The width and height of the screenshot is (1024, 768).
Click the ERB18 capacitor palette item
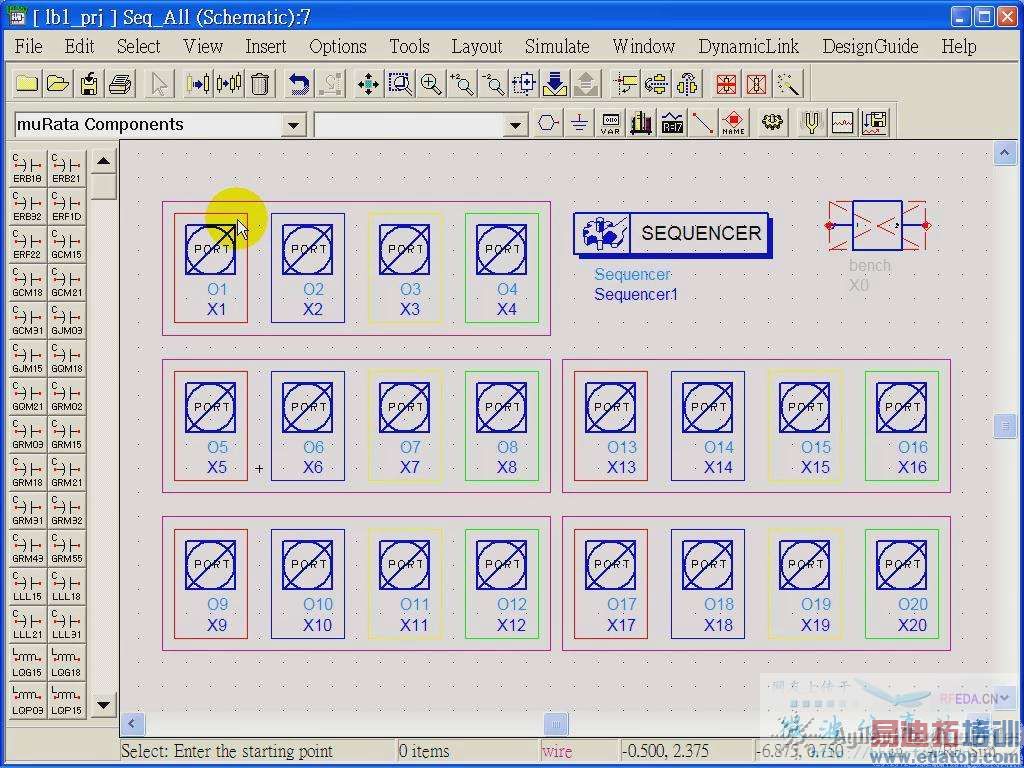(28, 168)
